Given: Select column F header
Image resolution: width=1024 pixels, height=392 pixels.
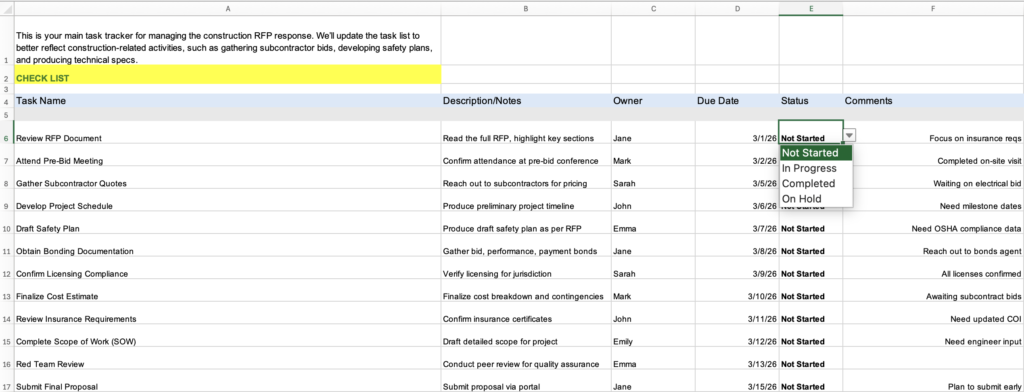Looking at the screenshot, I should [933, 8].
